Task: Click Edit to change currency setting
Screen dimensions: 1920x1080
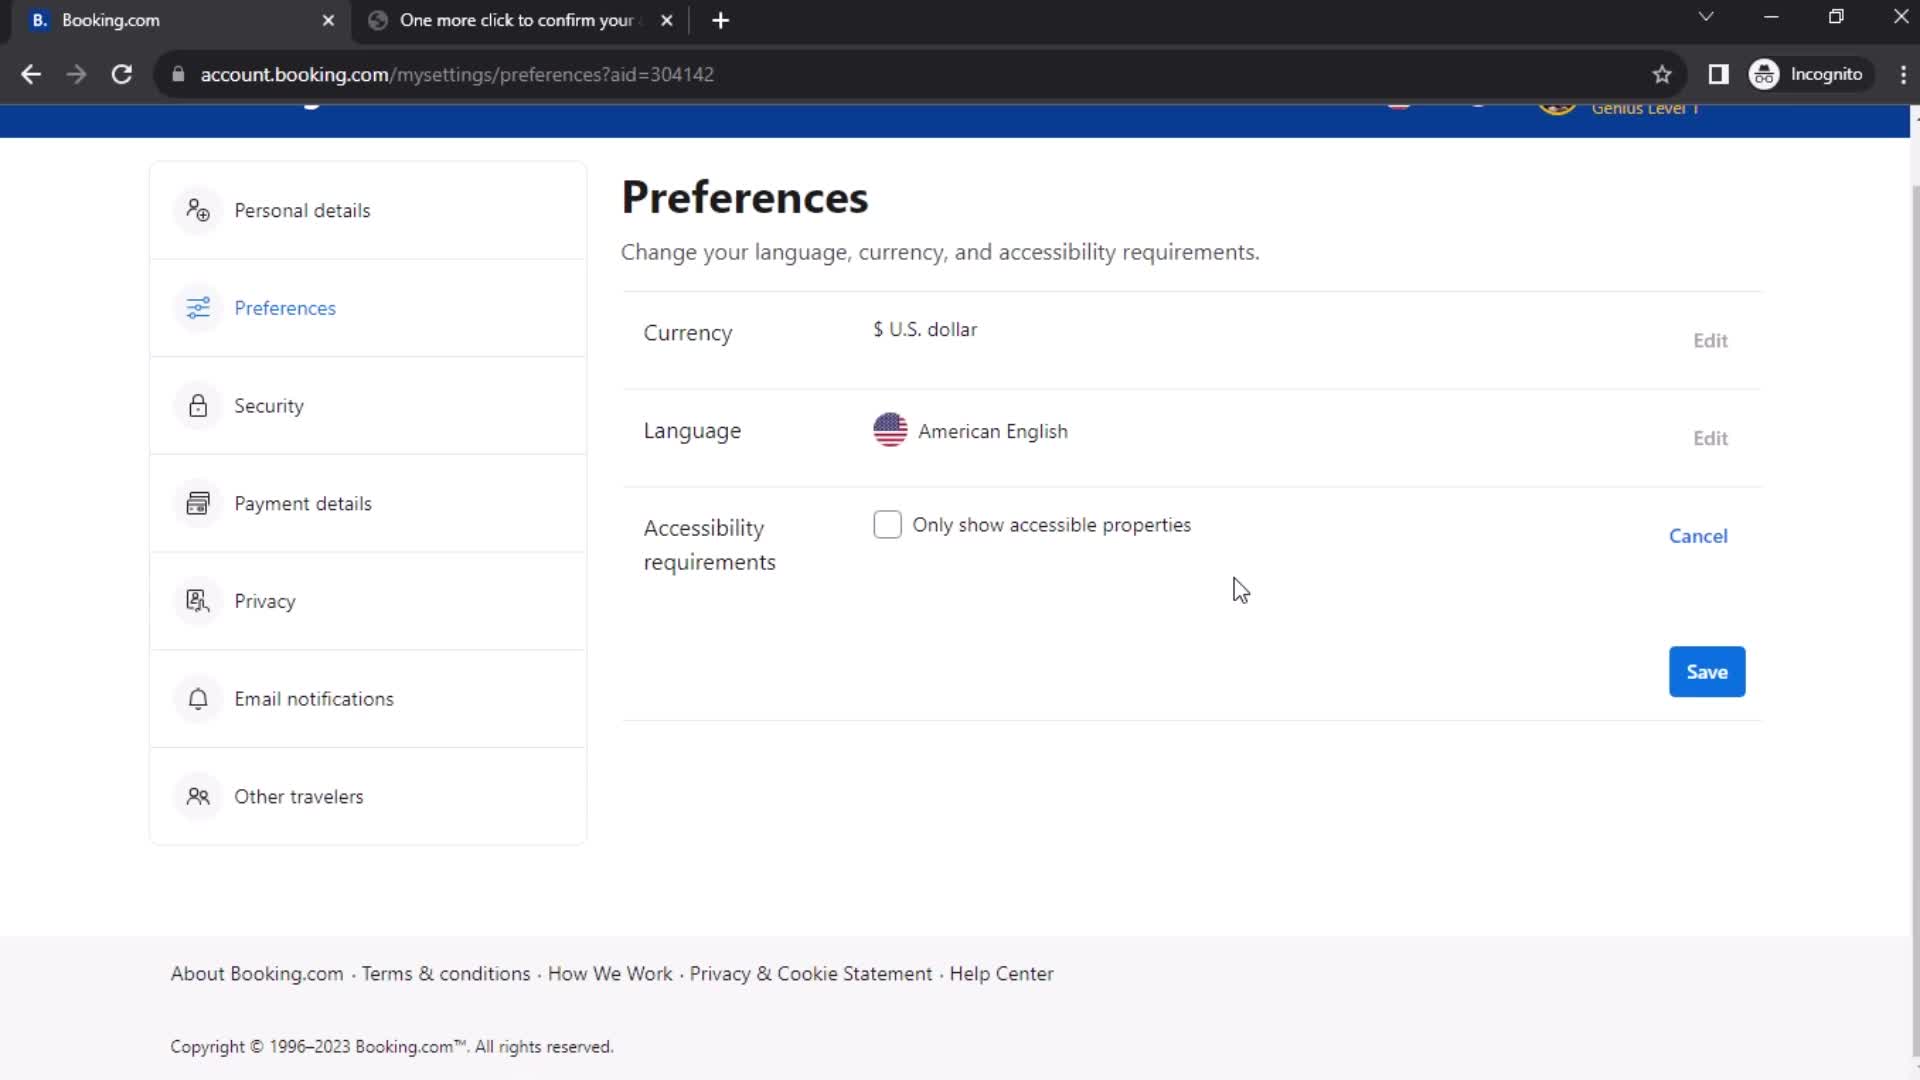Action: (1709, 340)
